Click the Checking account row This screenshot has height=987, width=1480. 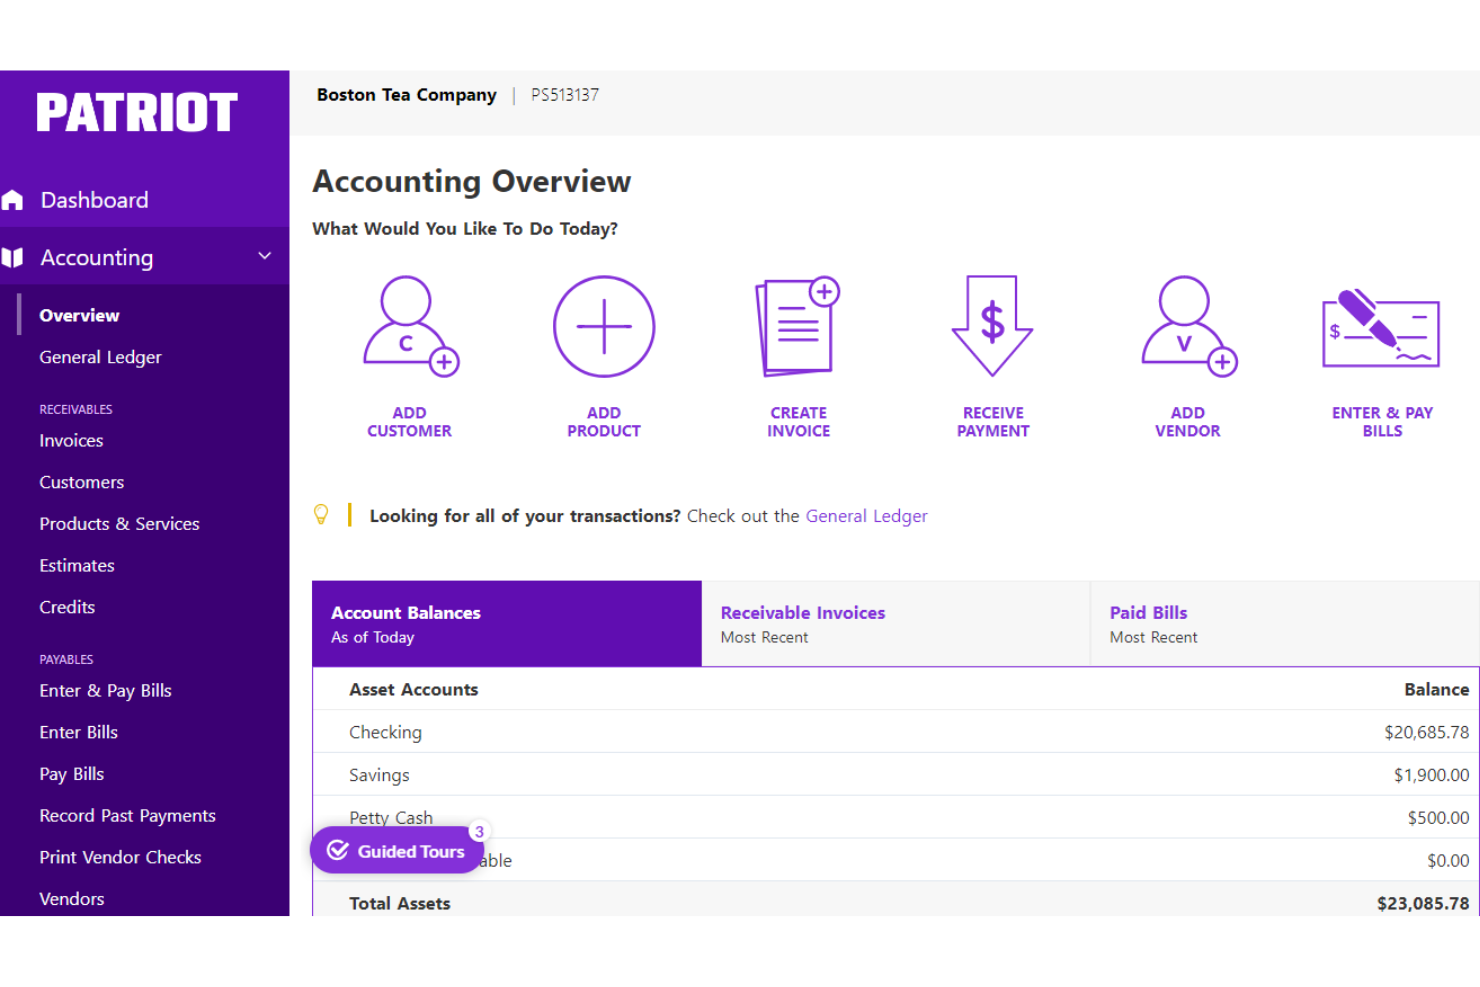coord(896,732)
